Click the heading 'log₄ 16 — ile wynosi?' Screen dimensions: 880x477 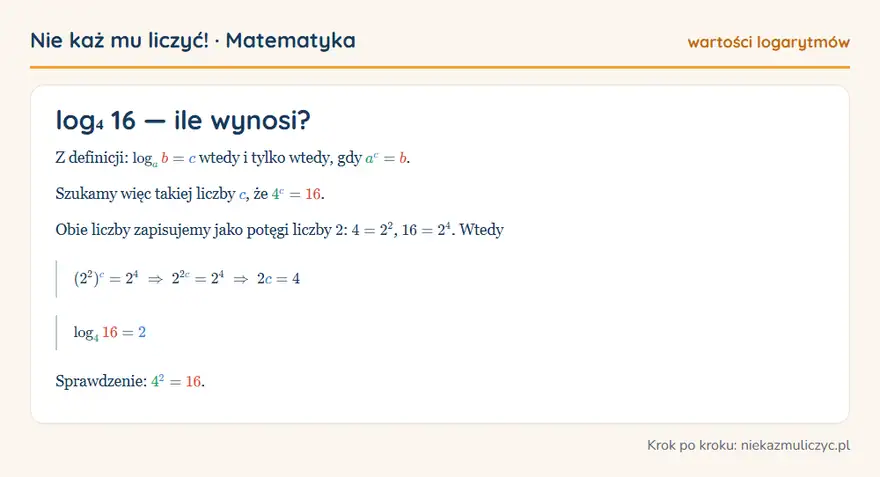183,120
